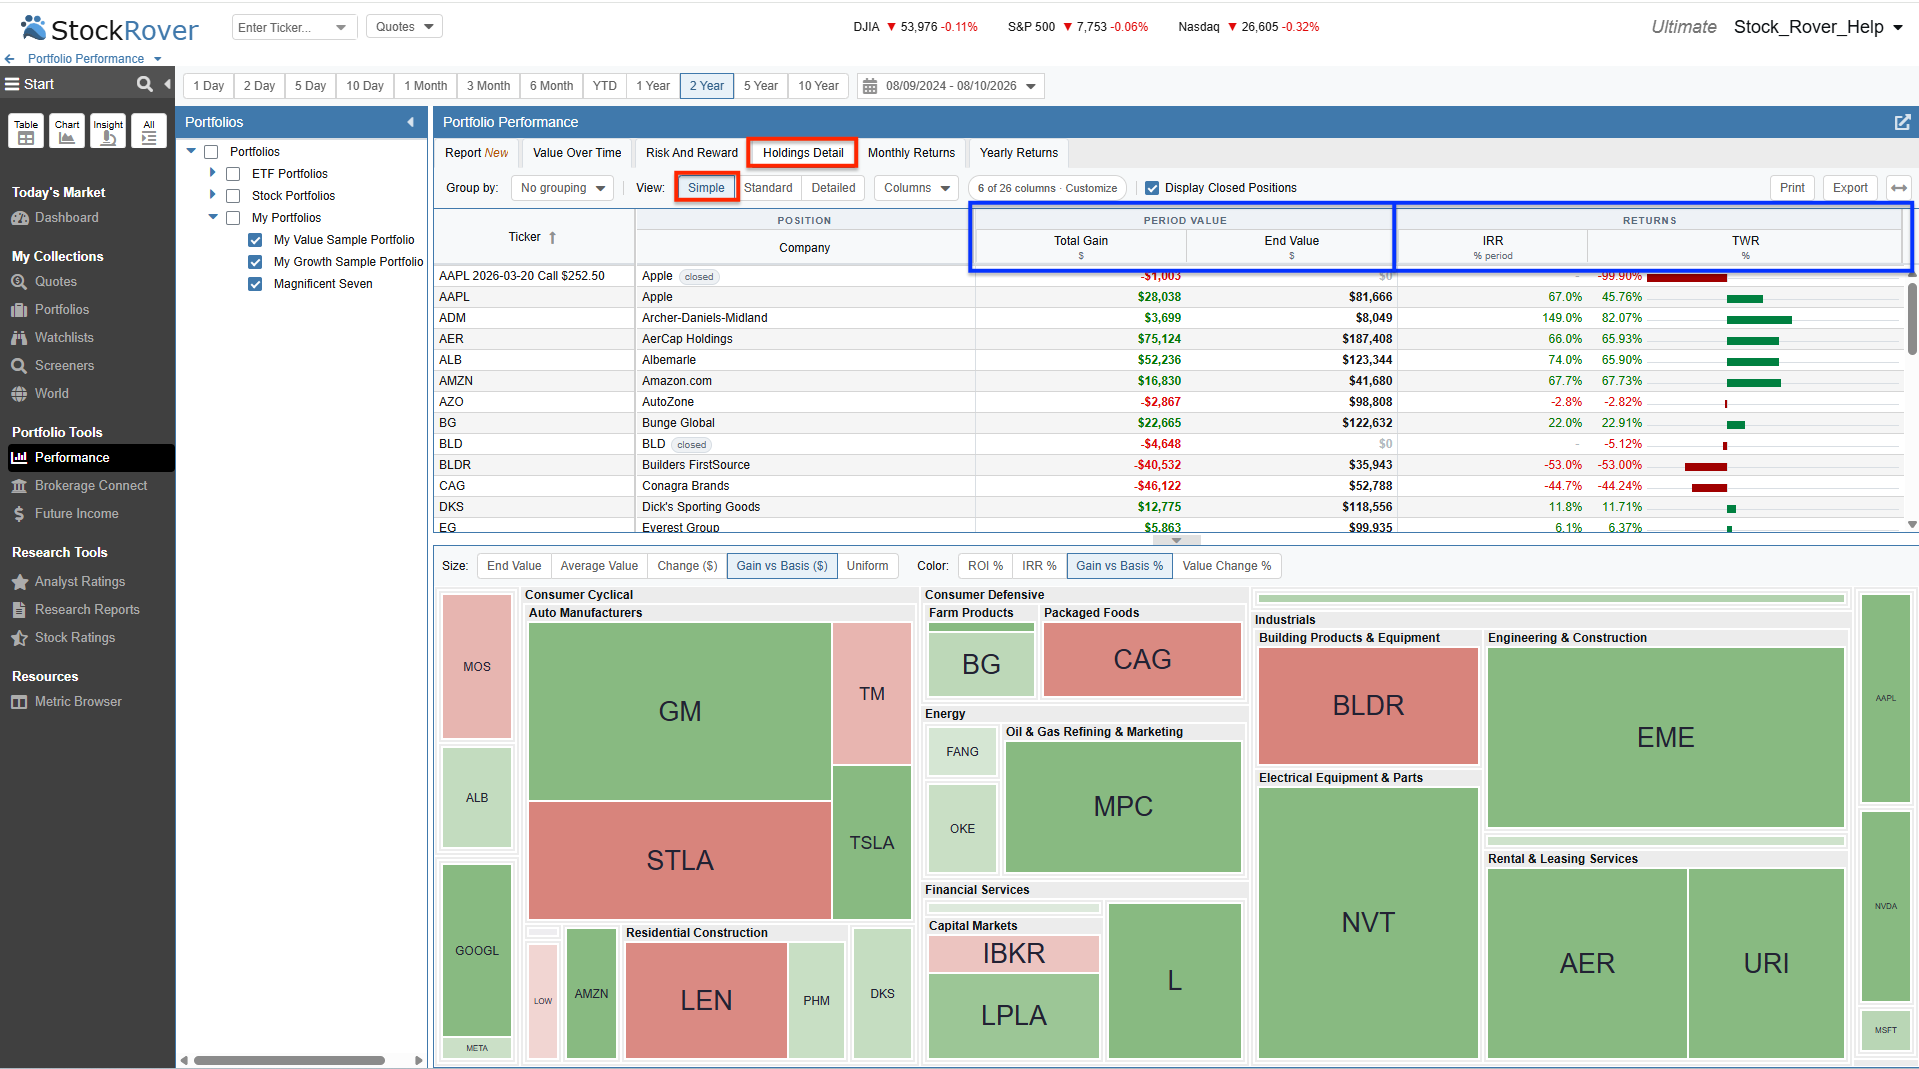The image size is (1919, 1069).
Task: Click the back arrow beside Portfolio Performance
Action: 10,59
